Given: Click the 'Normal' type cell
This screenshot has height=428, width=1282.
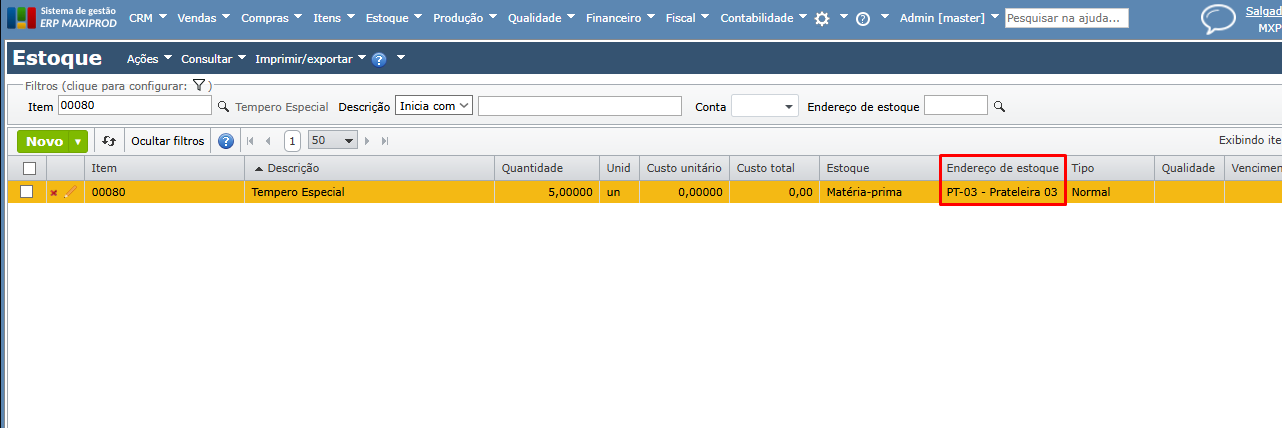Looking at the screenshot, I should click(x=1109, y=192).
